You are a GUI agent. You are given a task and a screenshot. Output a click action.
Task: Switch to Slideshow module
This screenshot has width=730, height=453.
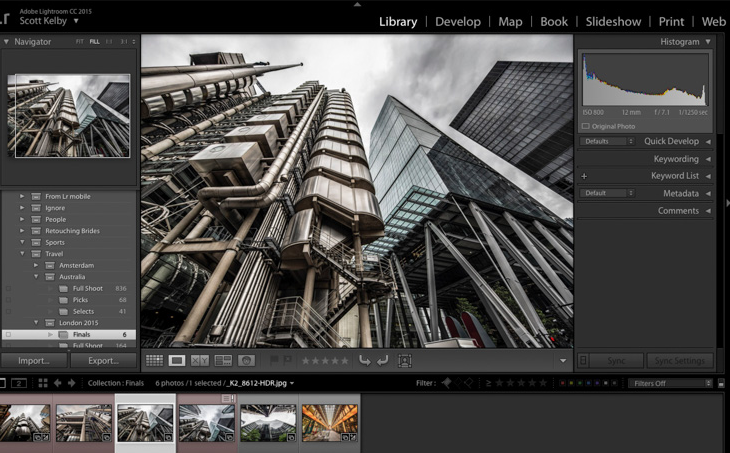click(x=613, y=22)
